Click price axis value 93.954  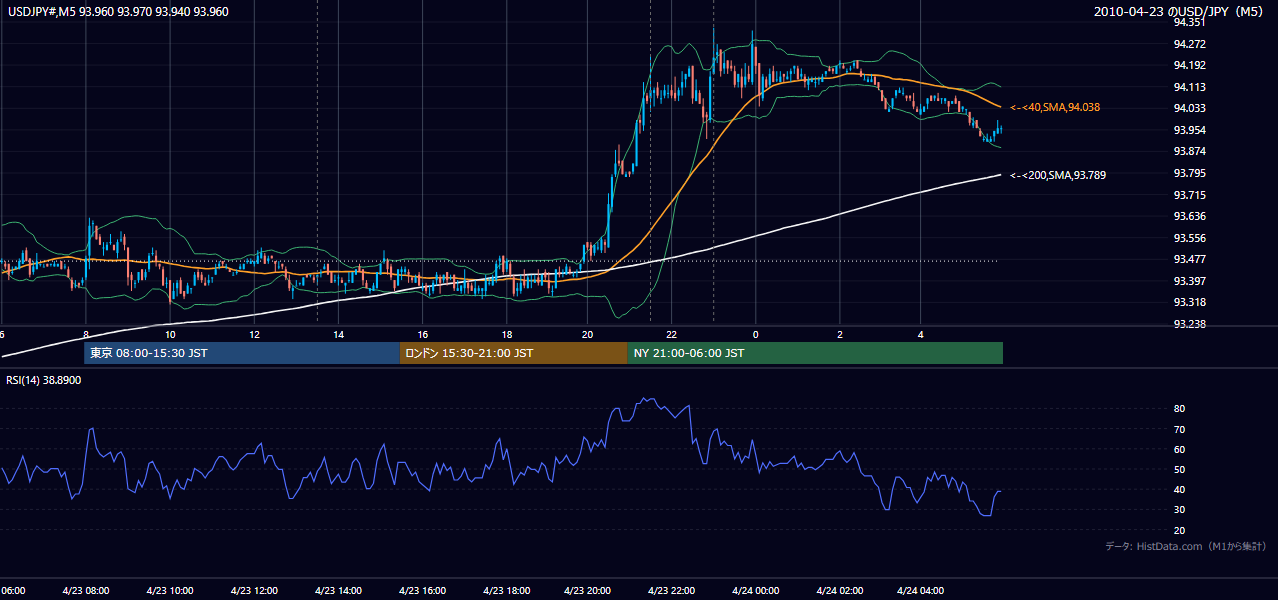click(x=1188, y=130)
